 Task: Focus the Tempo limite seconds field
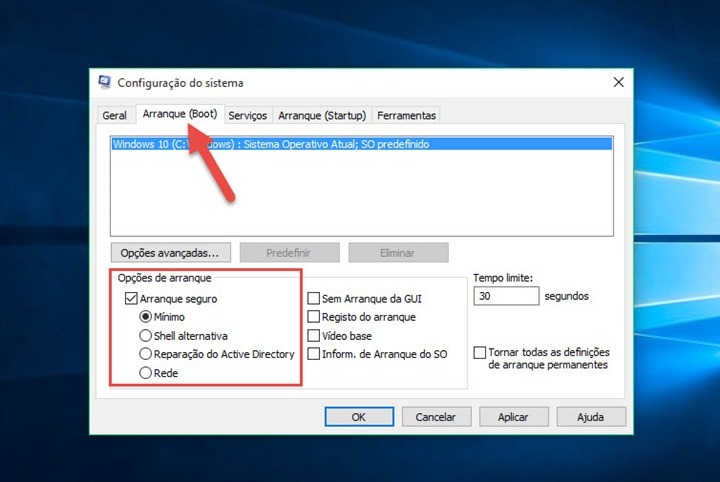(506, 296)
